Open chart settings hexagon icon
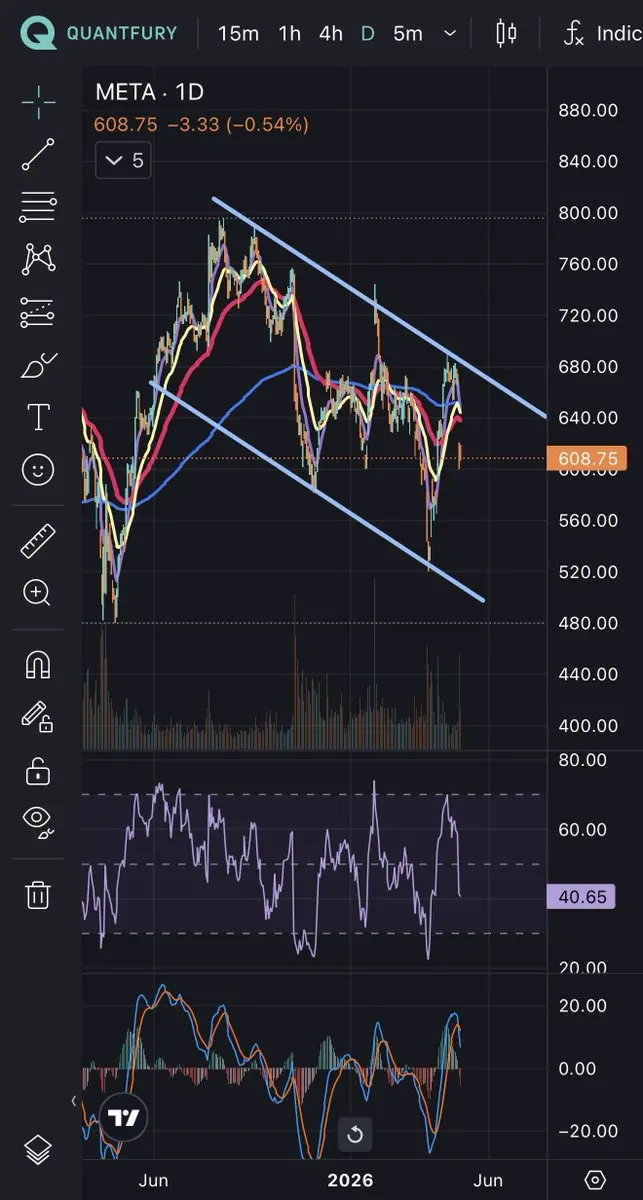The image size is (643, 1200). [x=595, y=1180]
